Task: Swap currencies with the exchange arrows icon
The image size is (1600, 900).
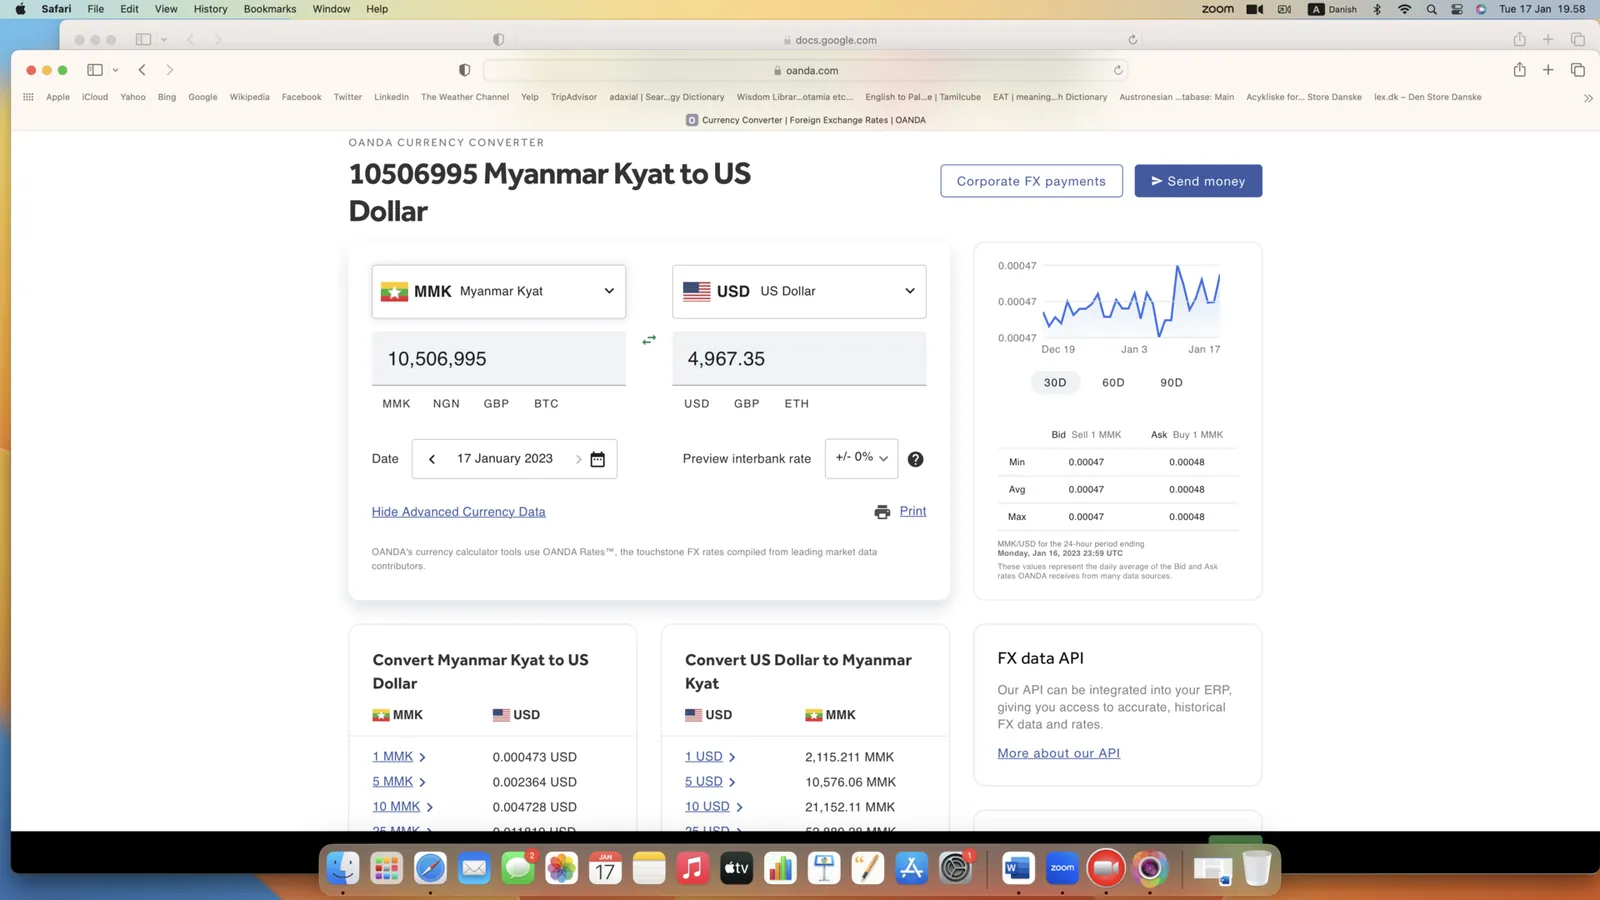Action: (649, 340)
